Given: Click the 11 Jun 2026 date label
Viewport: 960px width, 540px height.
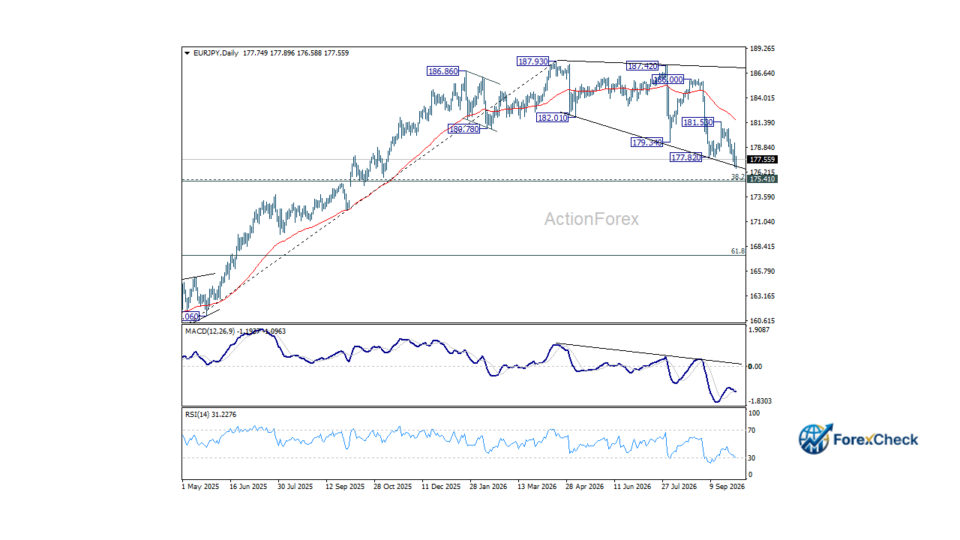Looking at the screenshot, I should (x=632, y=487).
